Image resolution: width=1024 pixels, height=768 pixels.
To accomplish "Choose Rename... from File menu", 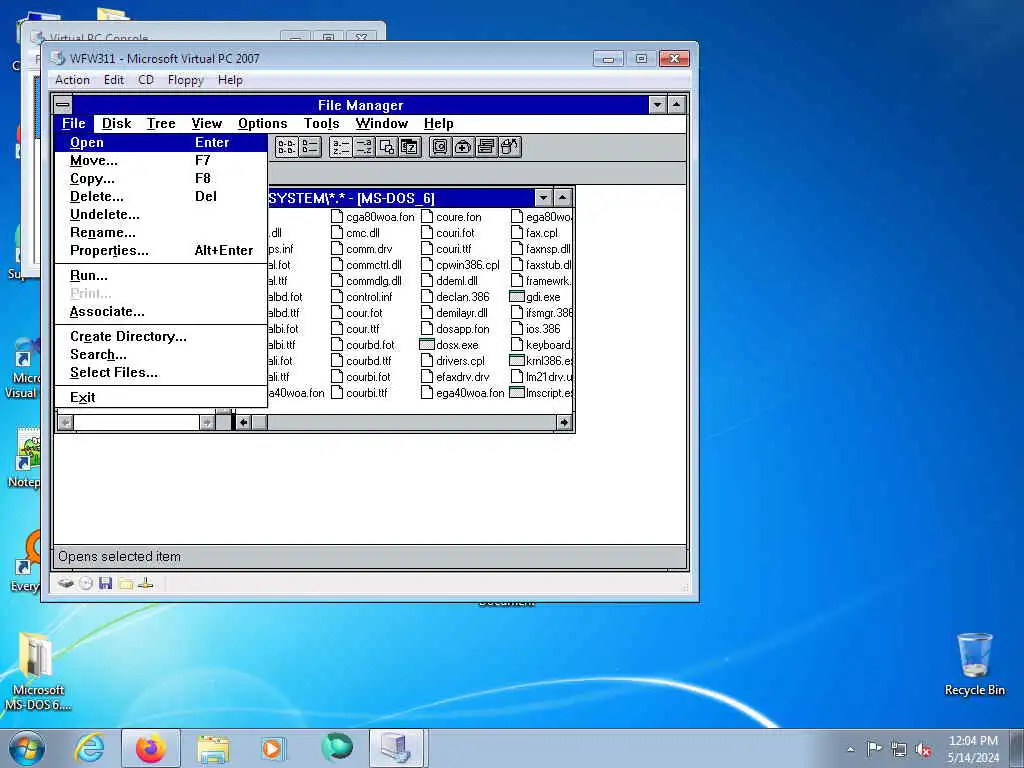I will (x=161, y=232).
